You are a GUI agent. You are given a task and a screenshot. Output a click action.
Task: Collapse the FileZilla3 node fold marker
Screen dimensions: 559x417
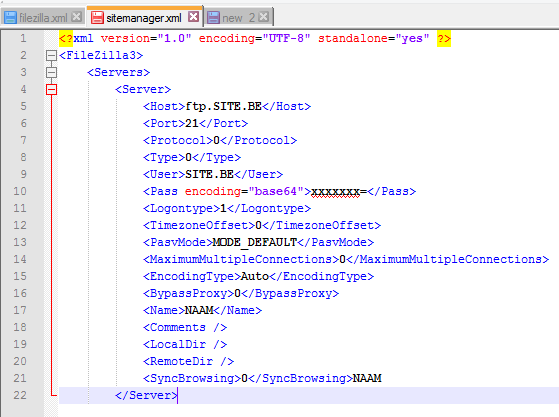pyautogui.click(x=51, y=55)
